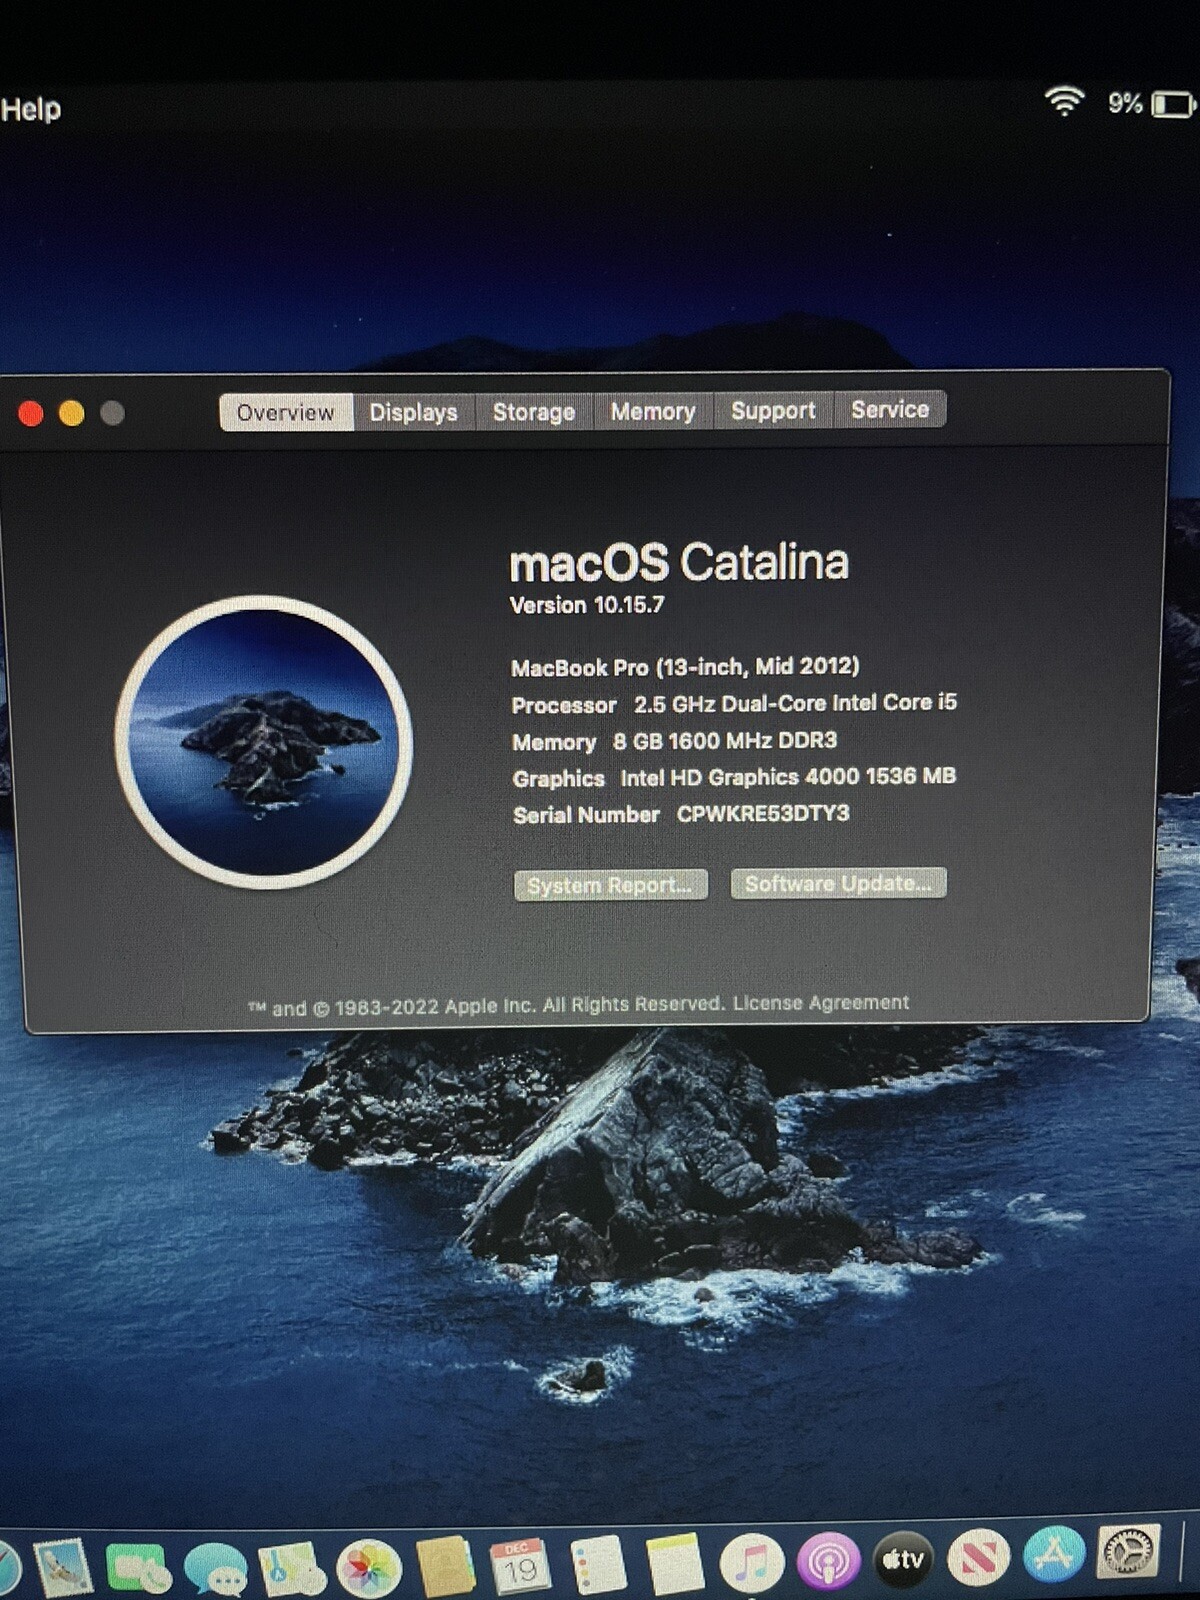Click the macOS Catalina island image
The width and height of the screenshot is (1200, 1600).
click(263, 742)
